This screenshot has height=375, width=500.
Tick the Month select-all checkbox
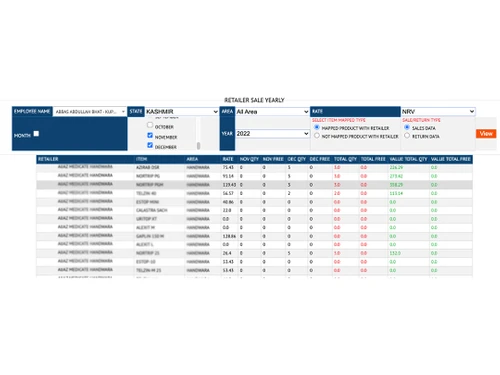(x=36, y=134)
